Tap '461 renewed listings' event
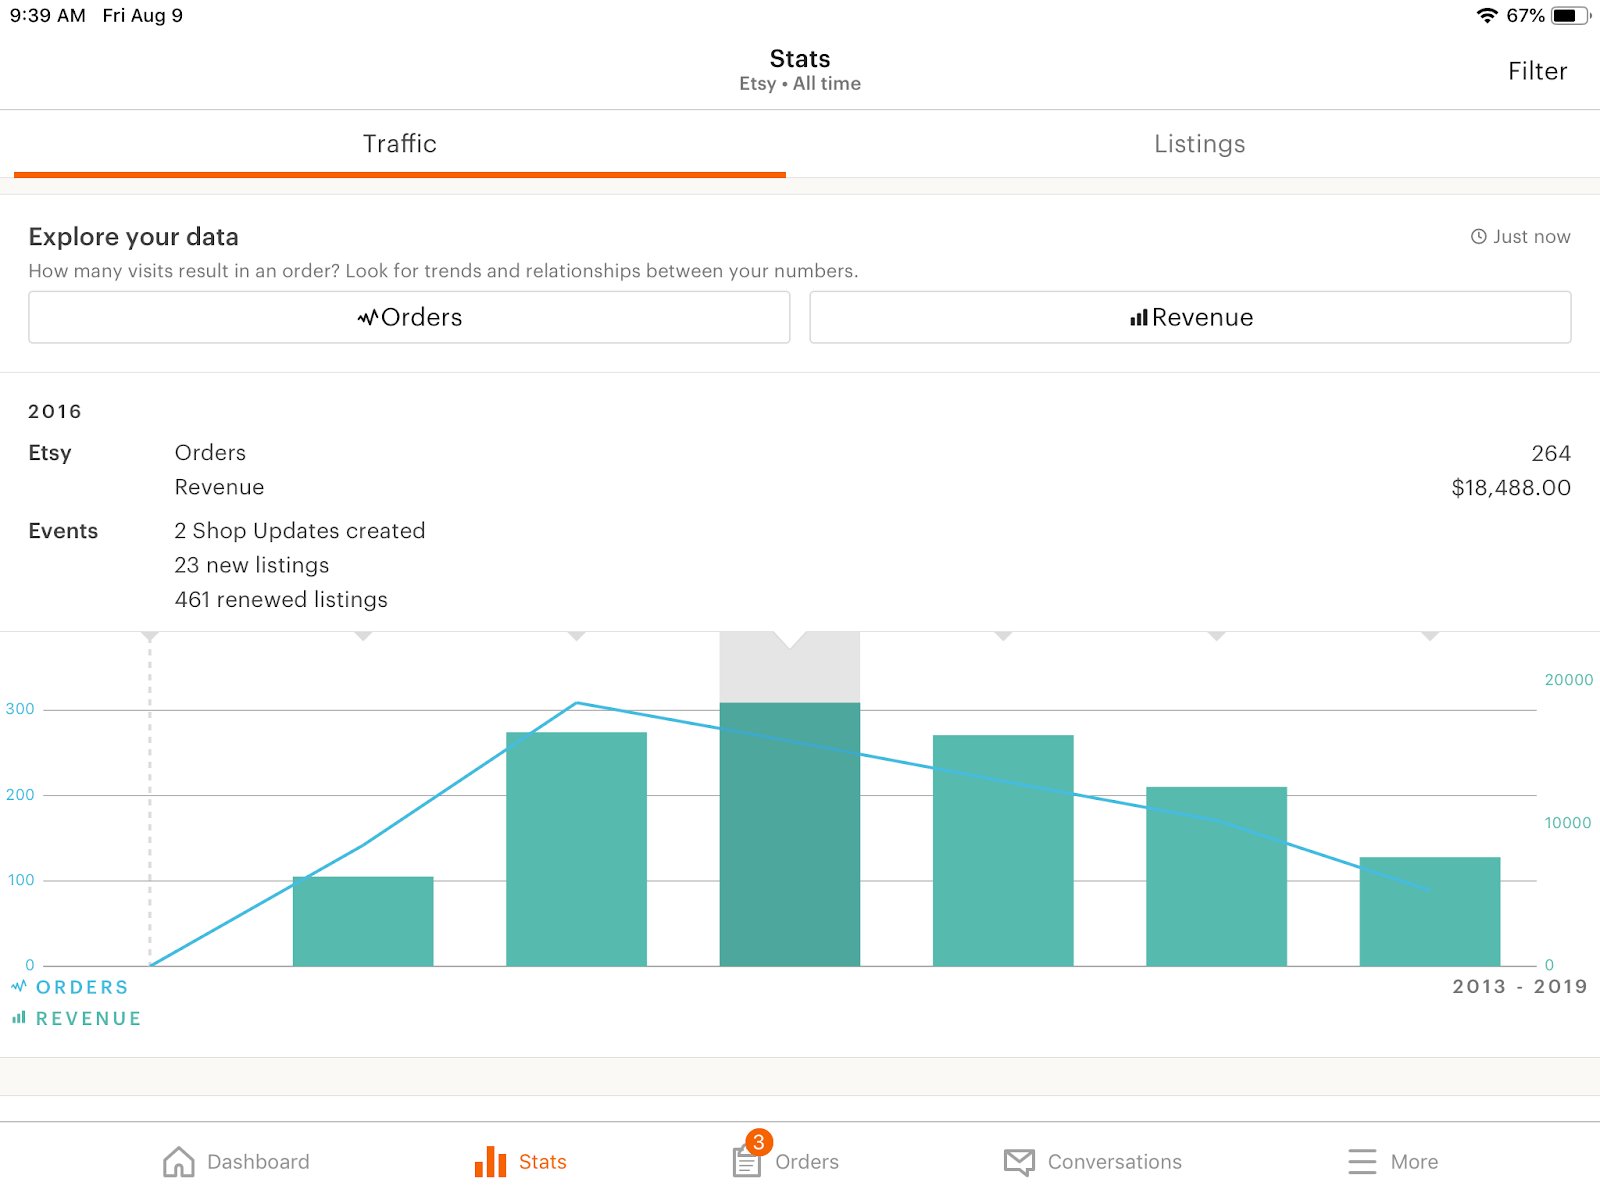This screenshot has width=1600, height=1200. tap(281, 600)
